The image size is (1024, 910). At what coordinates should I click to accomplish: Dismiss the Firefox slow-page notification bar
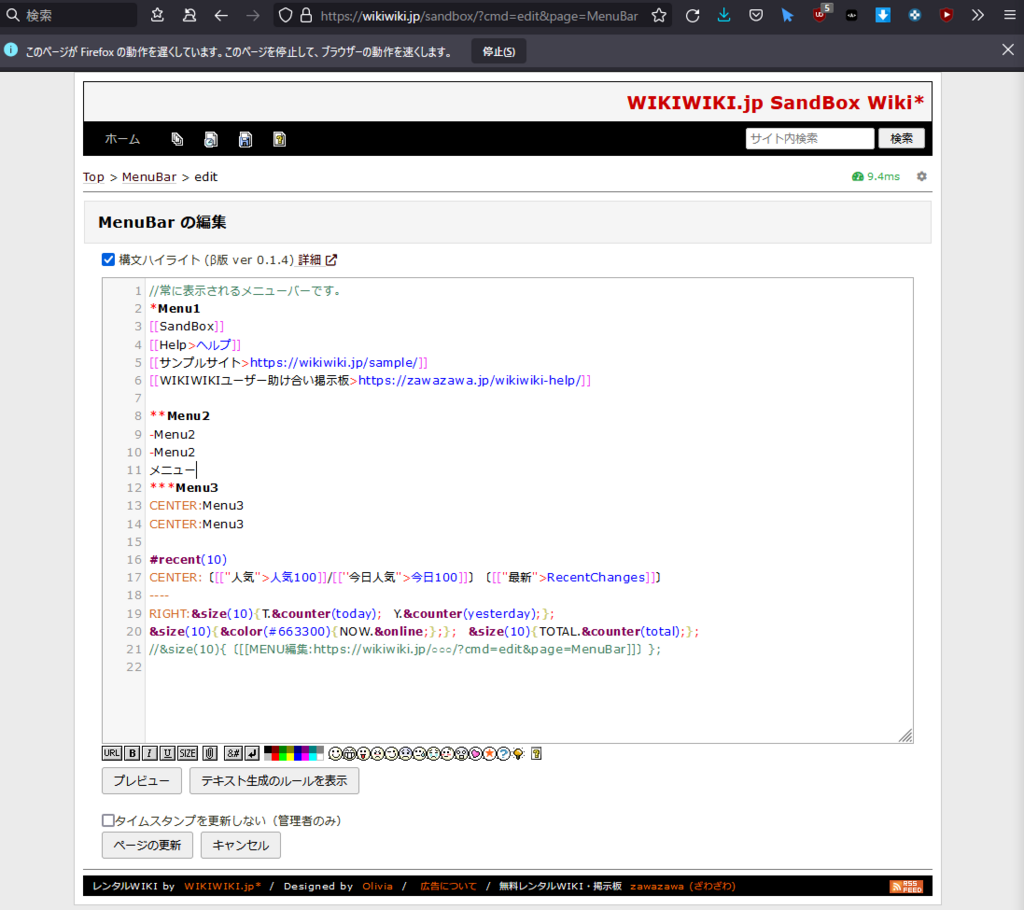point(1008,50)
